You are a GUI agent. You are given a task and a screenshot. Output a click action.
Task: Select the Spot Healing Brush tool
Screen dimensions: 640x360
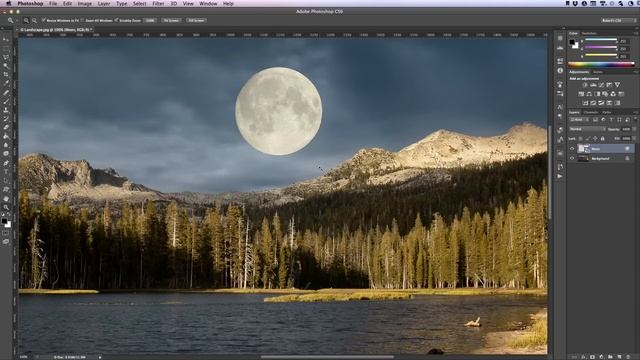coord(6,93)
